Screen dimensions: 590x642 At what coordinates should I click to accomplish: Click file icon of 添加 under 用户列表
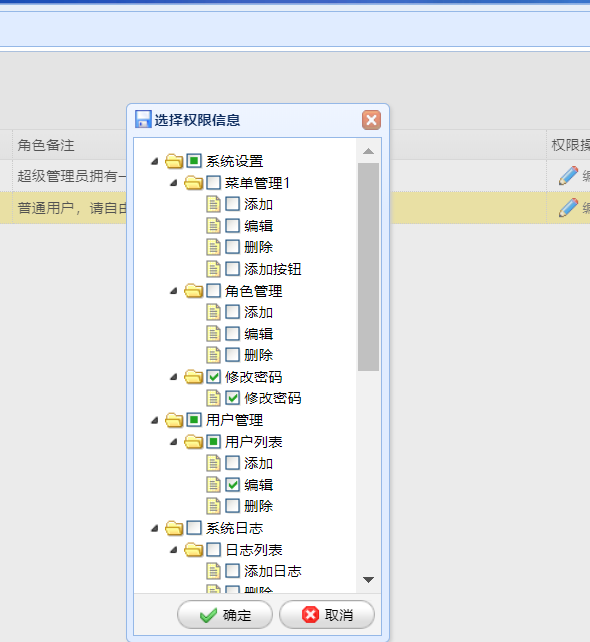(x=213, y=463)
